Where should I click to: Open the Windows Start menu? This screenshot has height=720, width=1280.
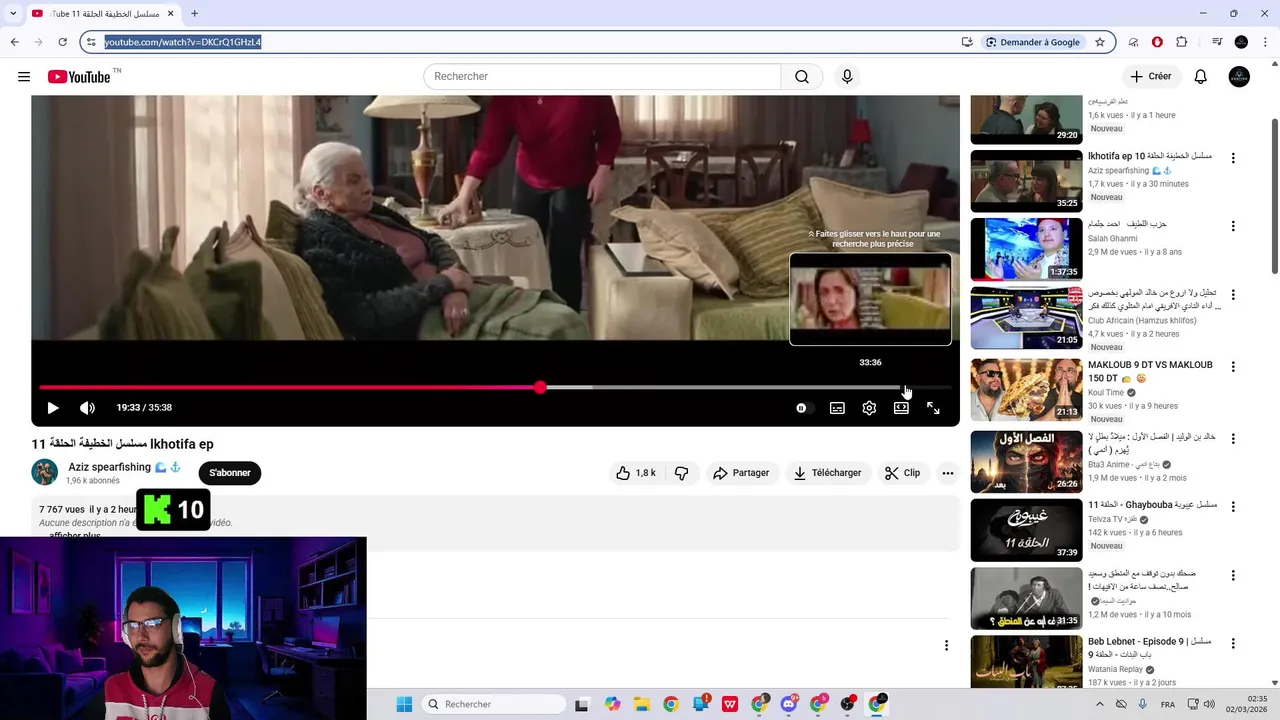404,704
